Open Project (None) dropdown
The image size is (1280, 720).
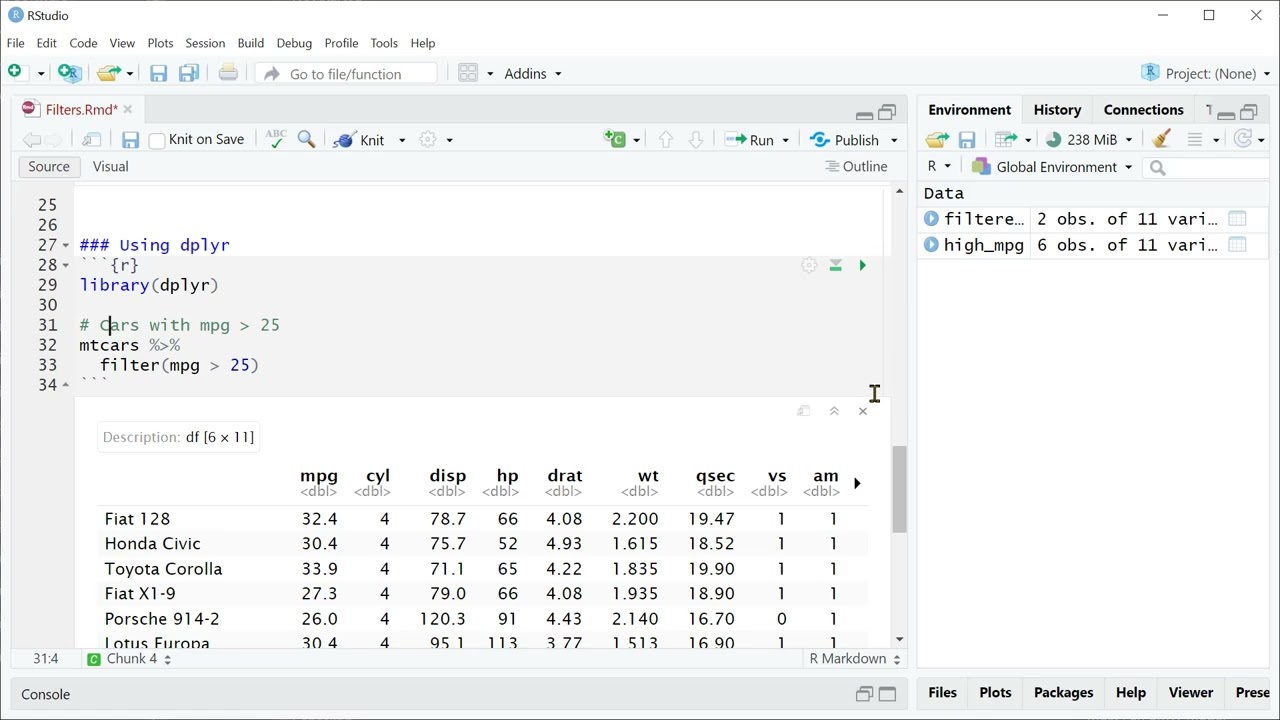pyautogui.click(x=1205, y=73)
